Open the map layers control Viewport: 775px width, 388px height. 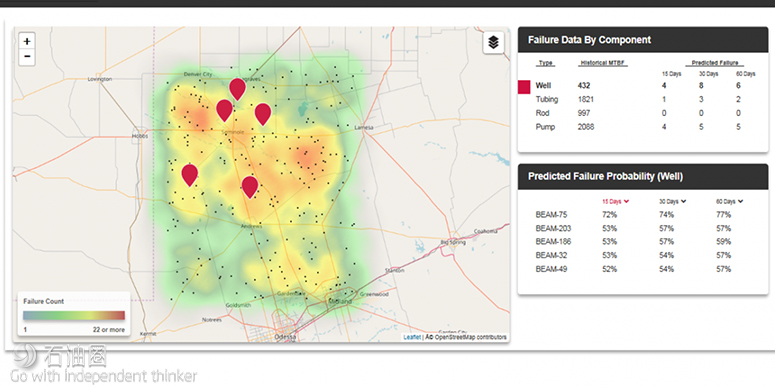click(493, 43)
